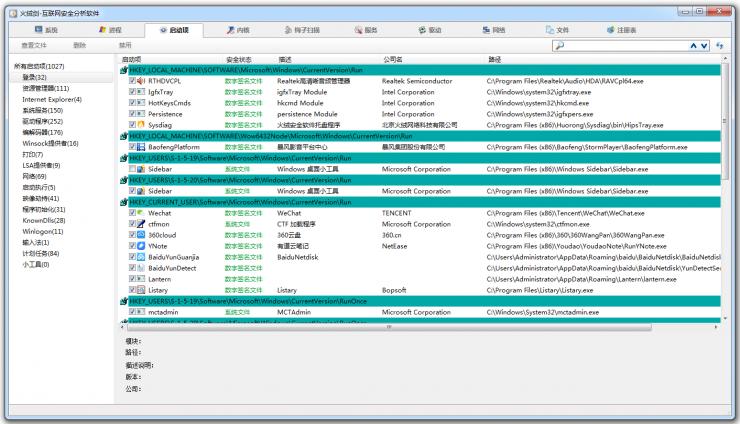Select the Wechat app icon
Screen dimensions: 740x424
pyautogui.click(x=141, y=213)
